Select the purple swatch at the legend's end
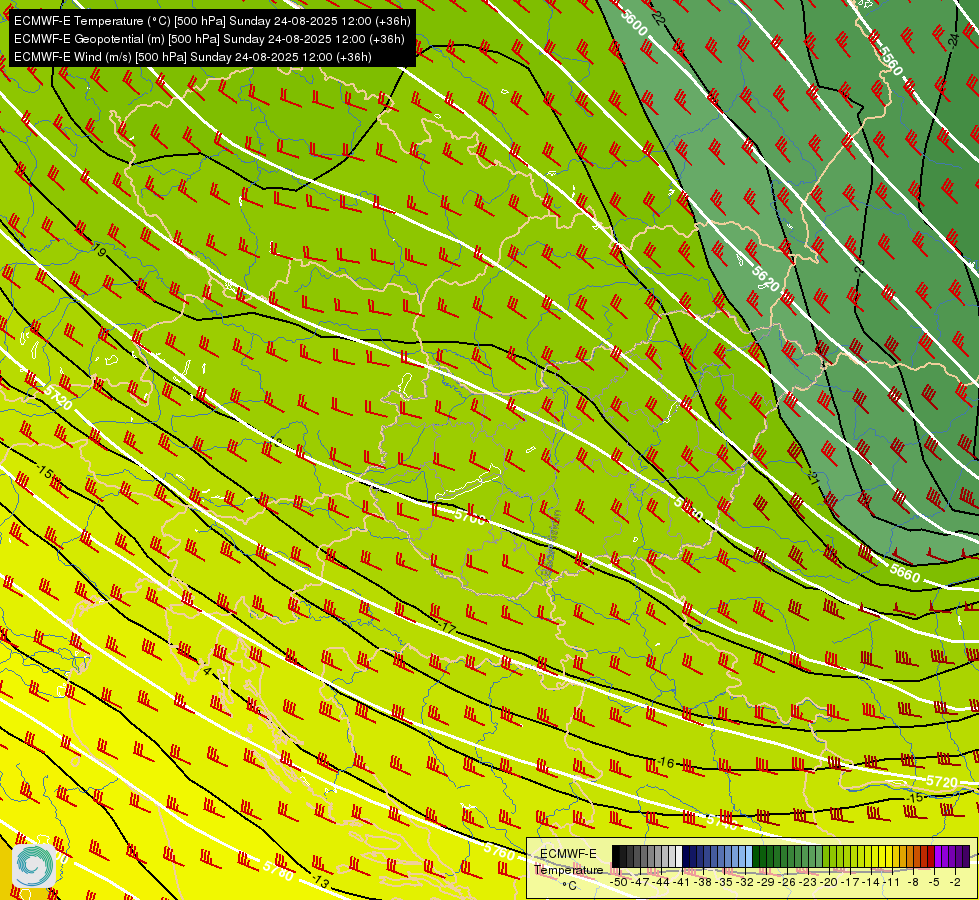979x900 pixels. (x=965, y=857)
